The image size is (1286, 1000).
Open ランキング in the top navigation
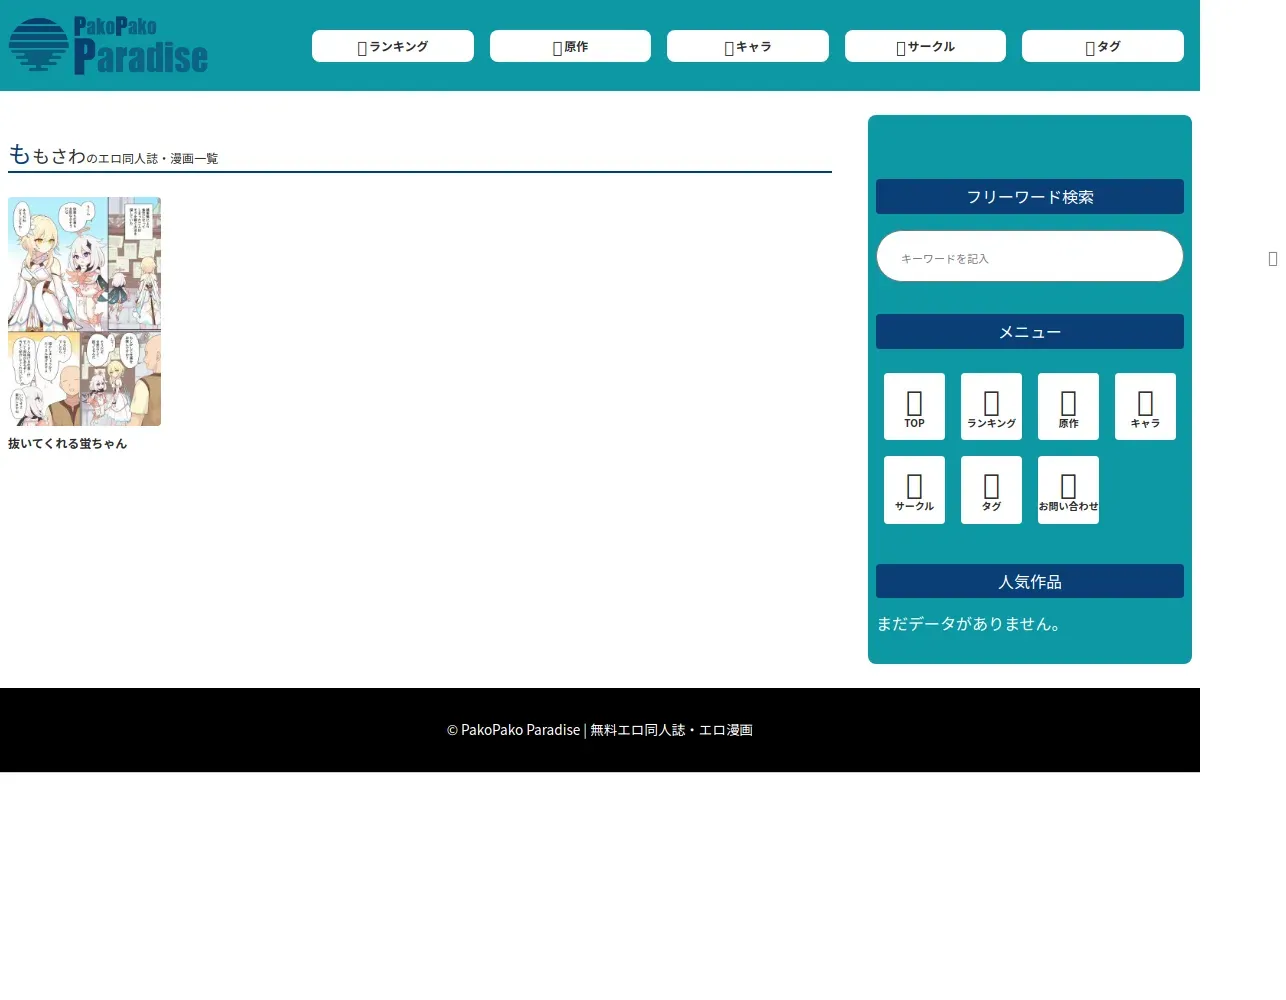[x=393, y=46]
